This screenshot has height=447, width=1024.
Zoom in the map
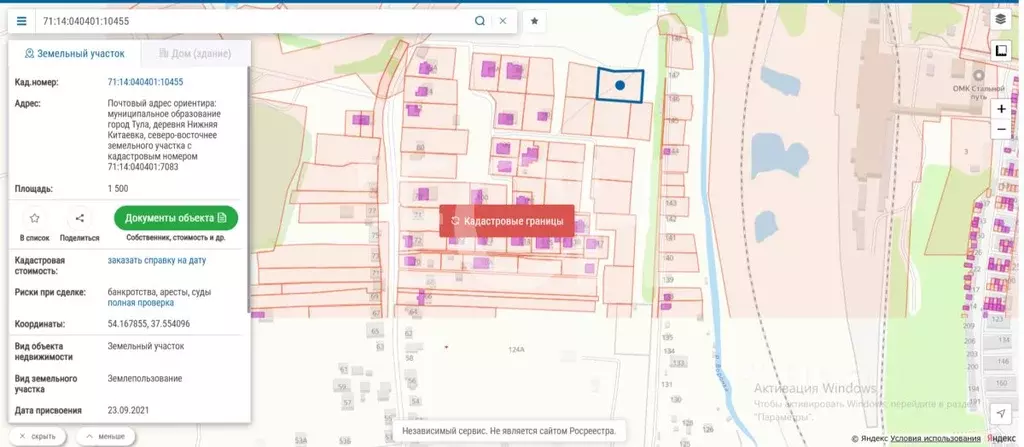[1001, 109]
